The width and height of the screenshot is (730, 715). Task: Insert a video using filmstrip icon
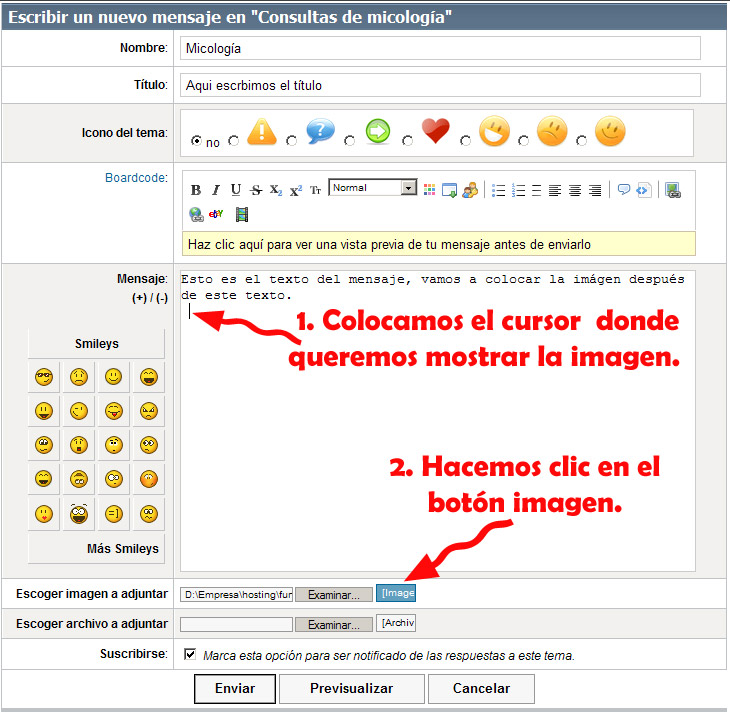[x=241, y=214]
